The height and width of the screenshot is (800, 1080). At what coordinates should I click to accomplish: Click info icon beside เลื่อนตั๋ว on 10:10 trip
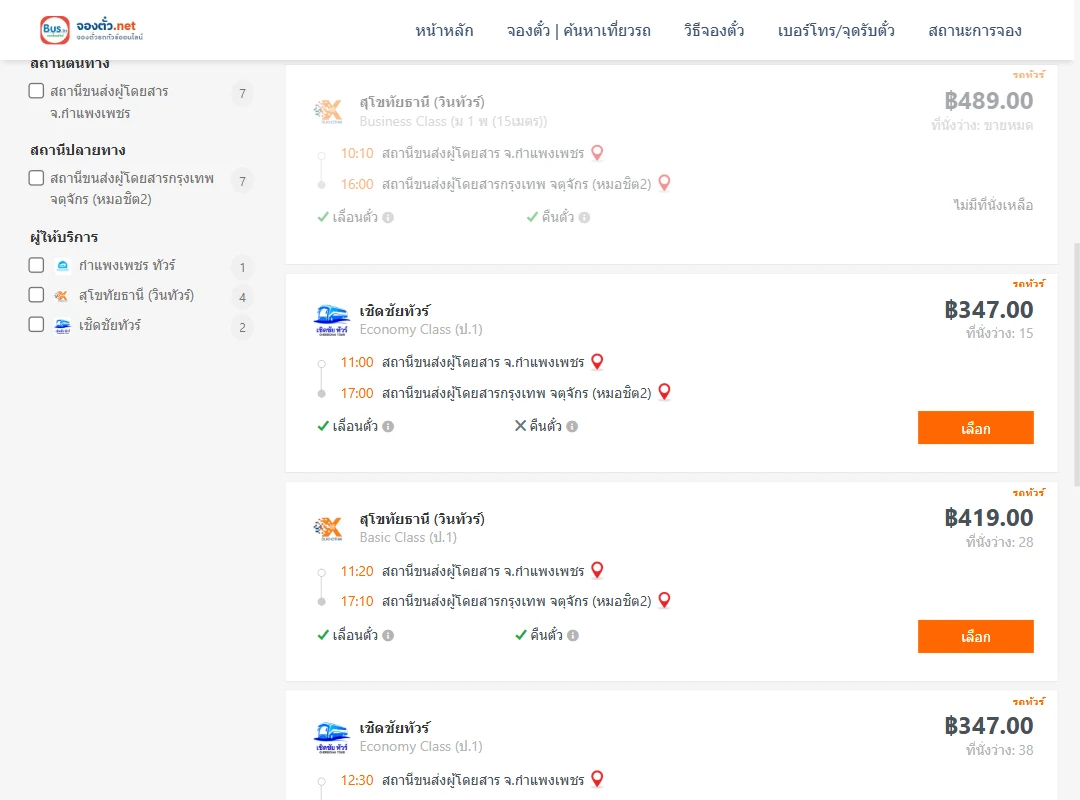tap(388, 218)
